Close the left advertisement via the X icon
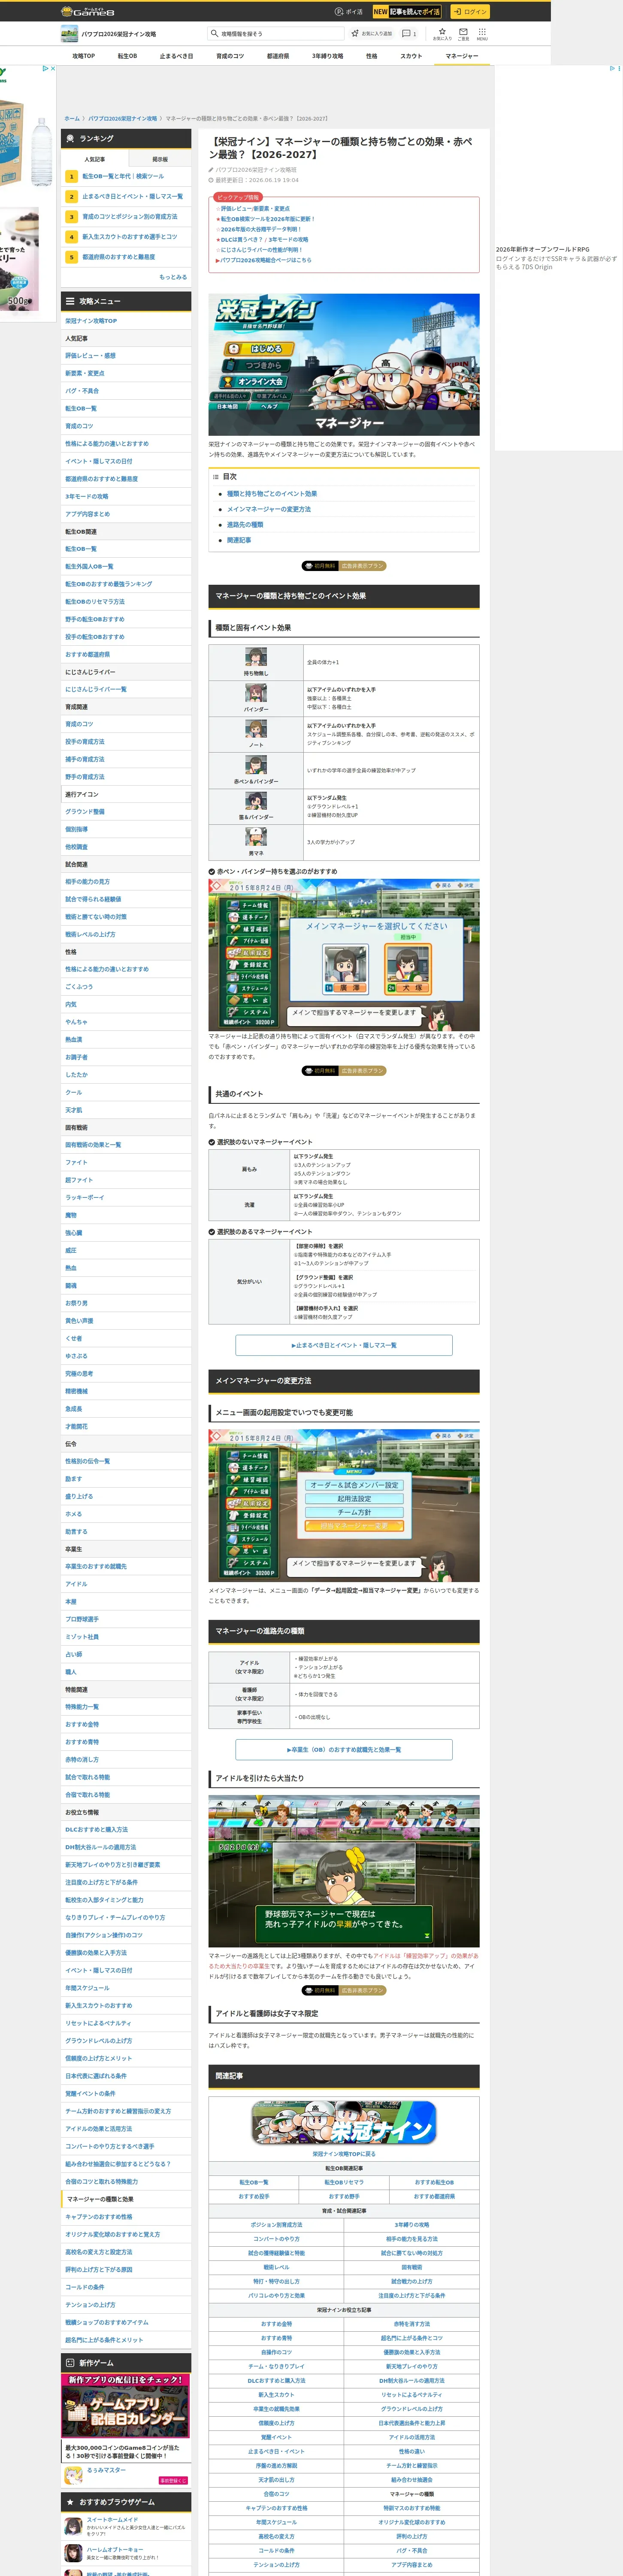The image size is (623, 2576). (x=53, y=69)
